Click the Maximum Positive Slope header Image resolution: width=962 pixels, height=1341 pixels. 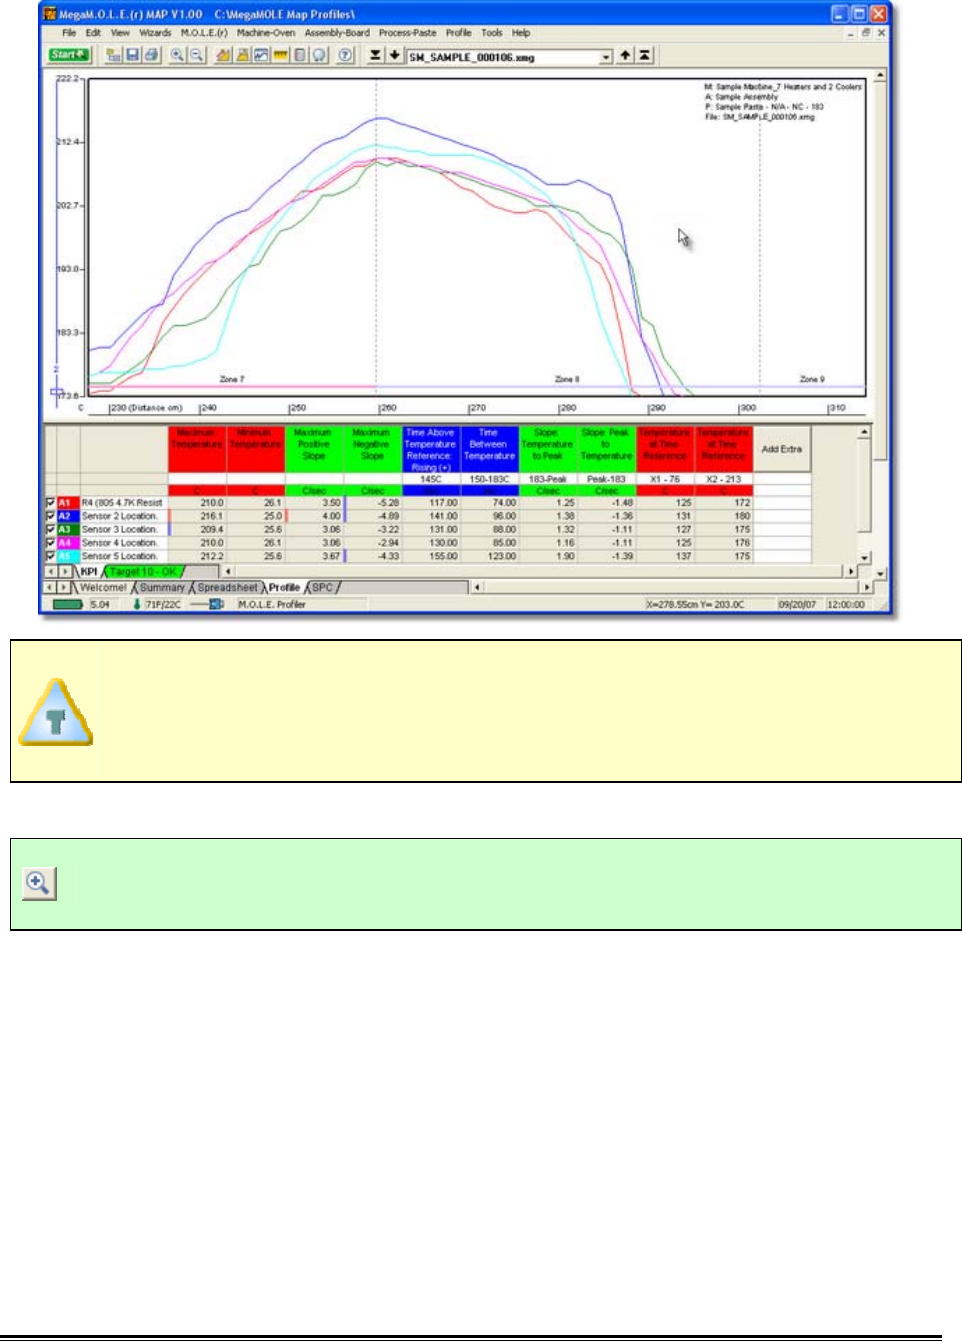313,450
